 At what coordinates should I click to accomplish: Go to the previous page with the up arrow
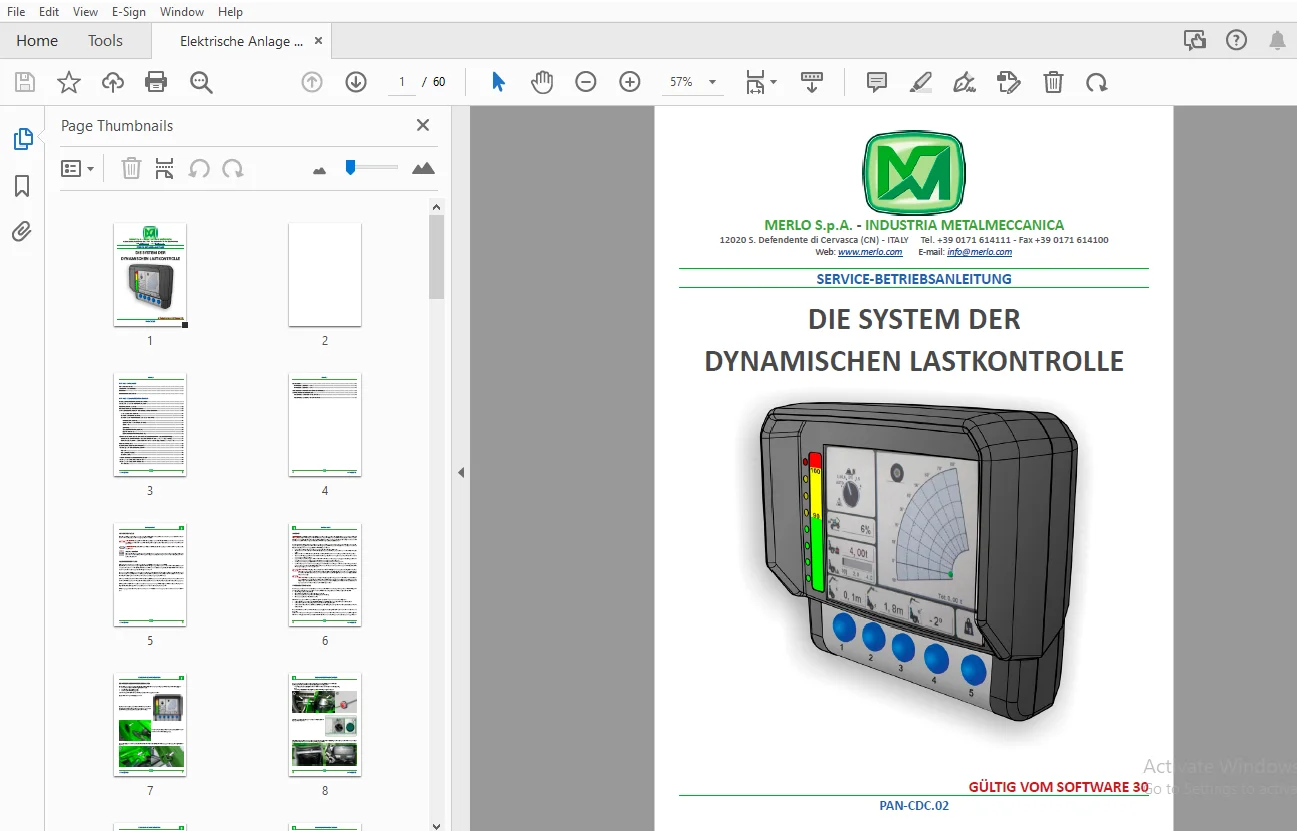click(312, 82)
